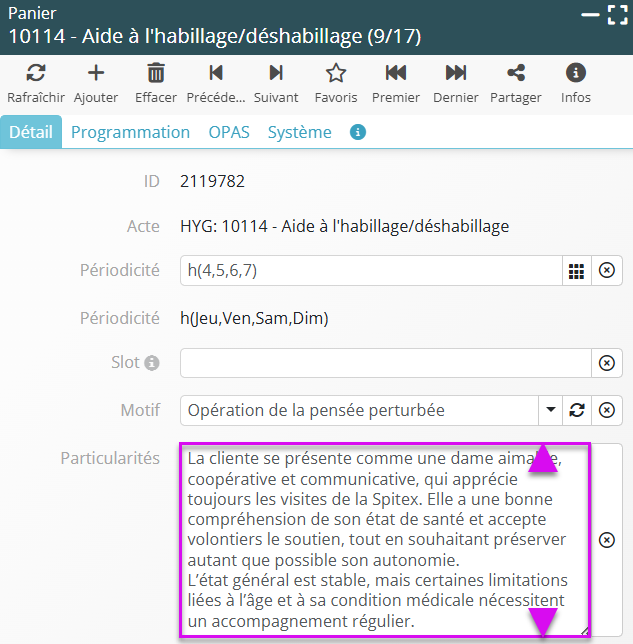Click the Rafraîchir refresh icon
The image size is (633, 644).
click(35, 73)
